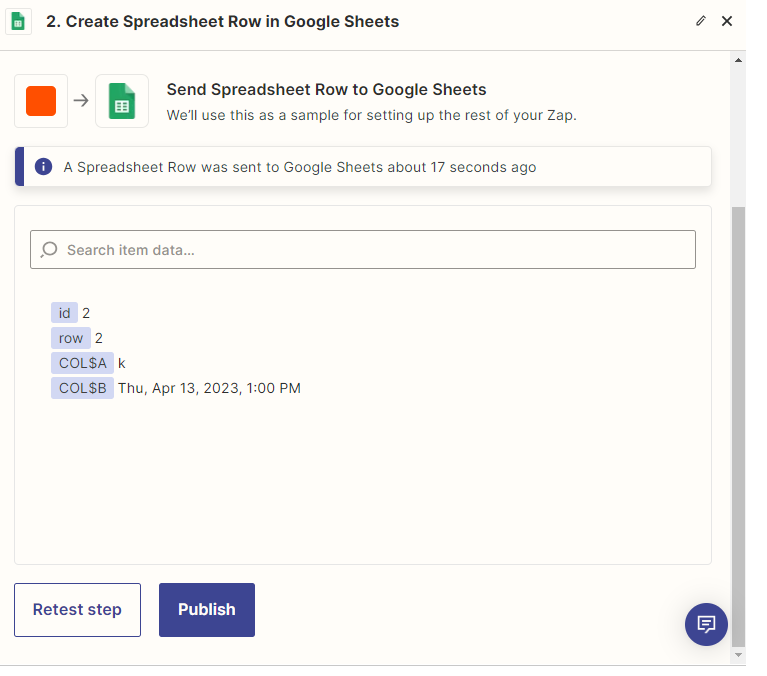The width and height of the screenshot is (767, 676).
Task: Close the step editor panel
Action: pyautogui.click(x=727, y=21)
